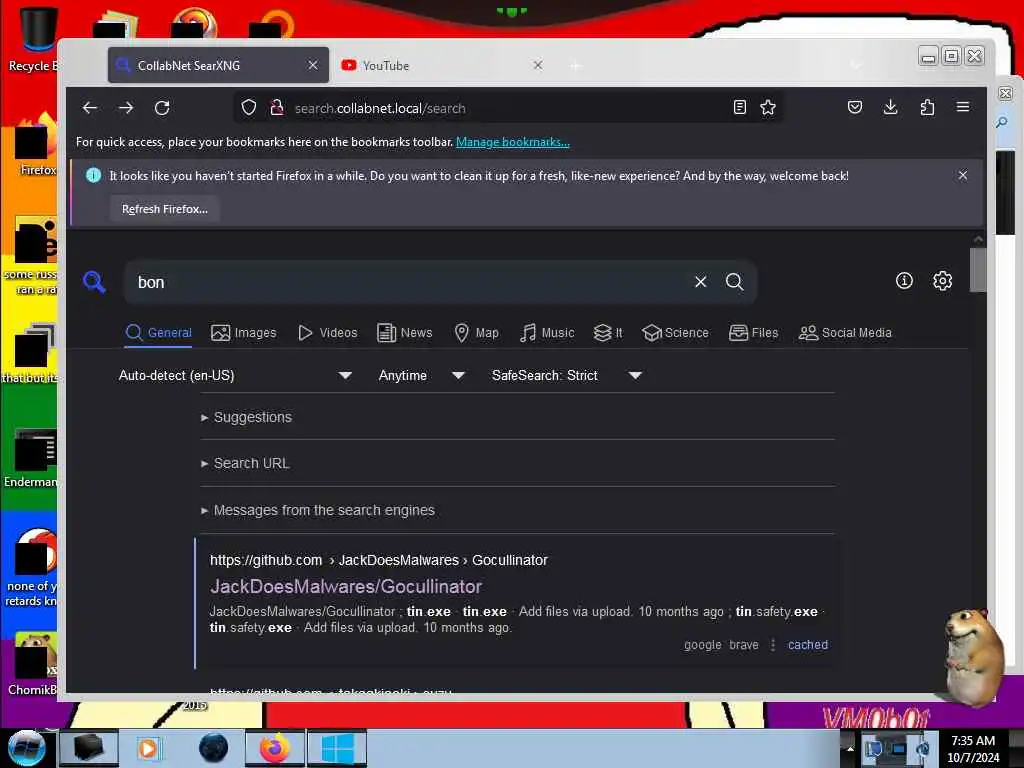Clear the search query with the X icon

coord(701,281)
